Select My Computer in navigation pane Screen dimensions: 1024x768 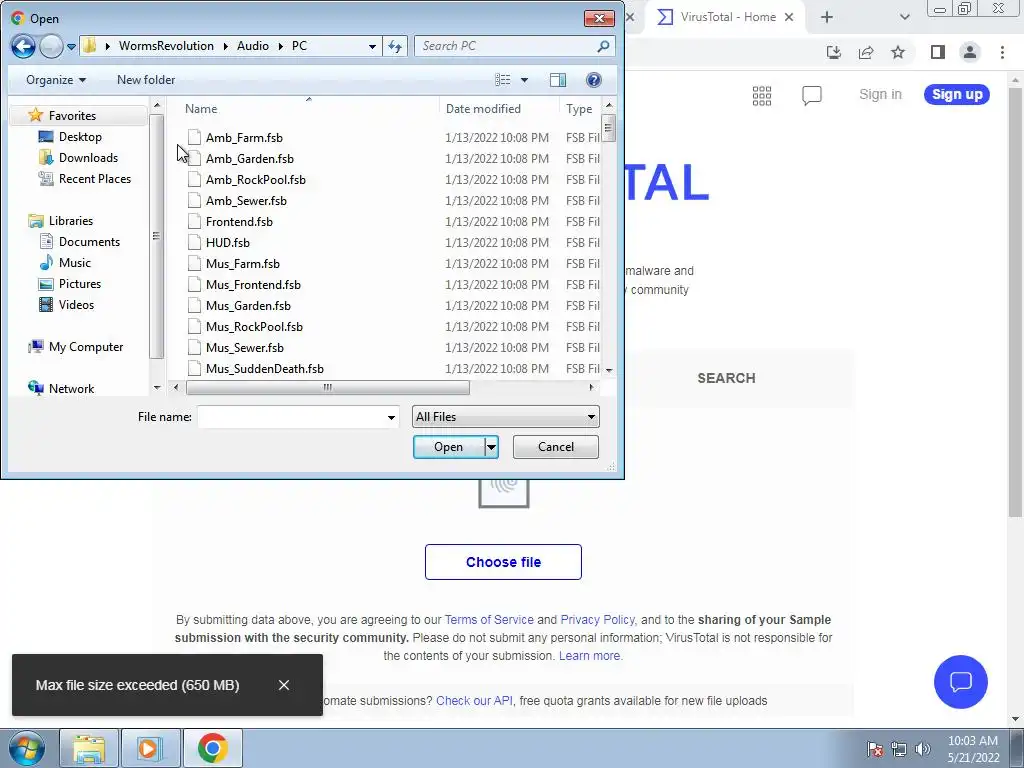86,347
